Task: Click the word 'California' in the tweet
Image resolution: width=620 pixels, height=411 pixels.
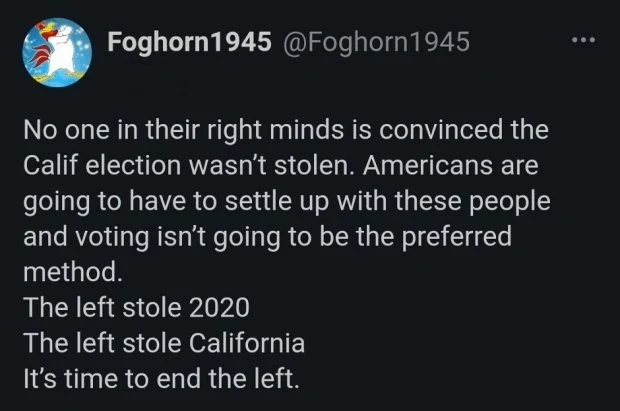Action: point(247,343)
